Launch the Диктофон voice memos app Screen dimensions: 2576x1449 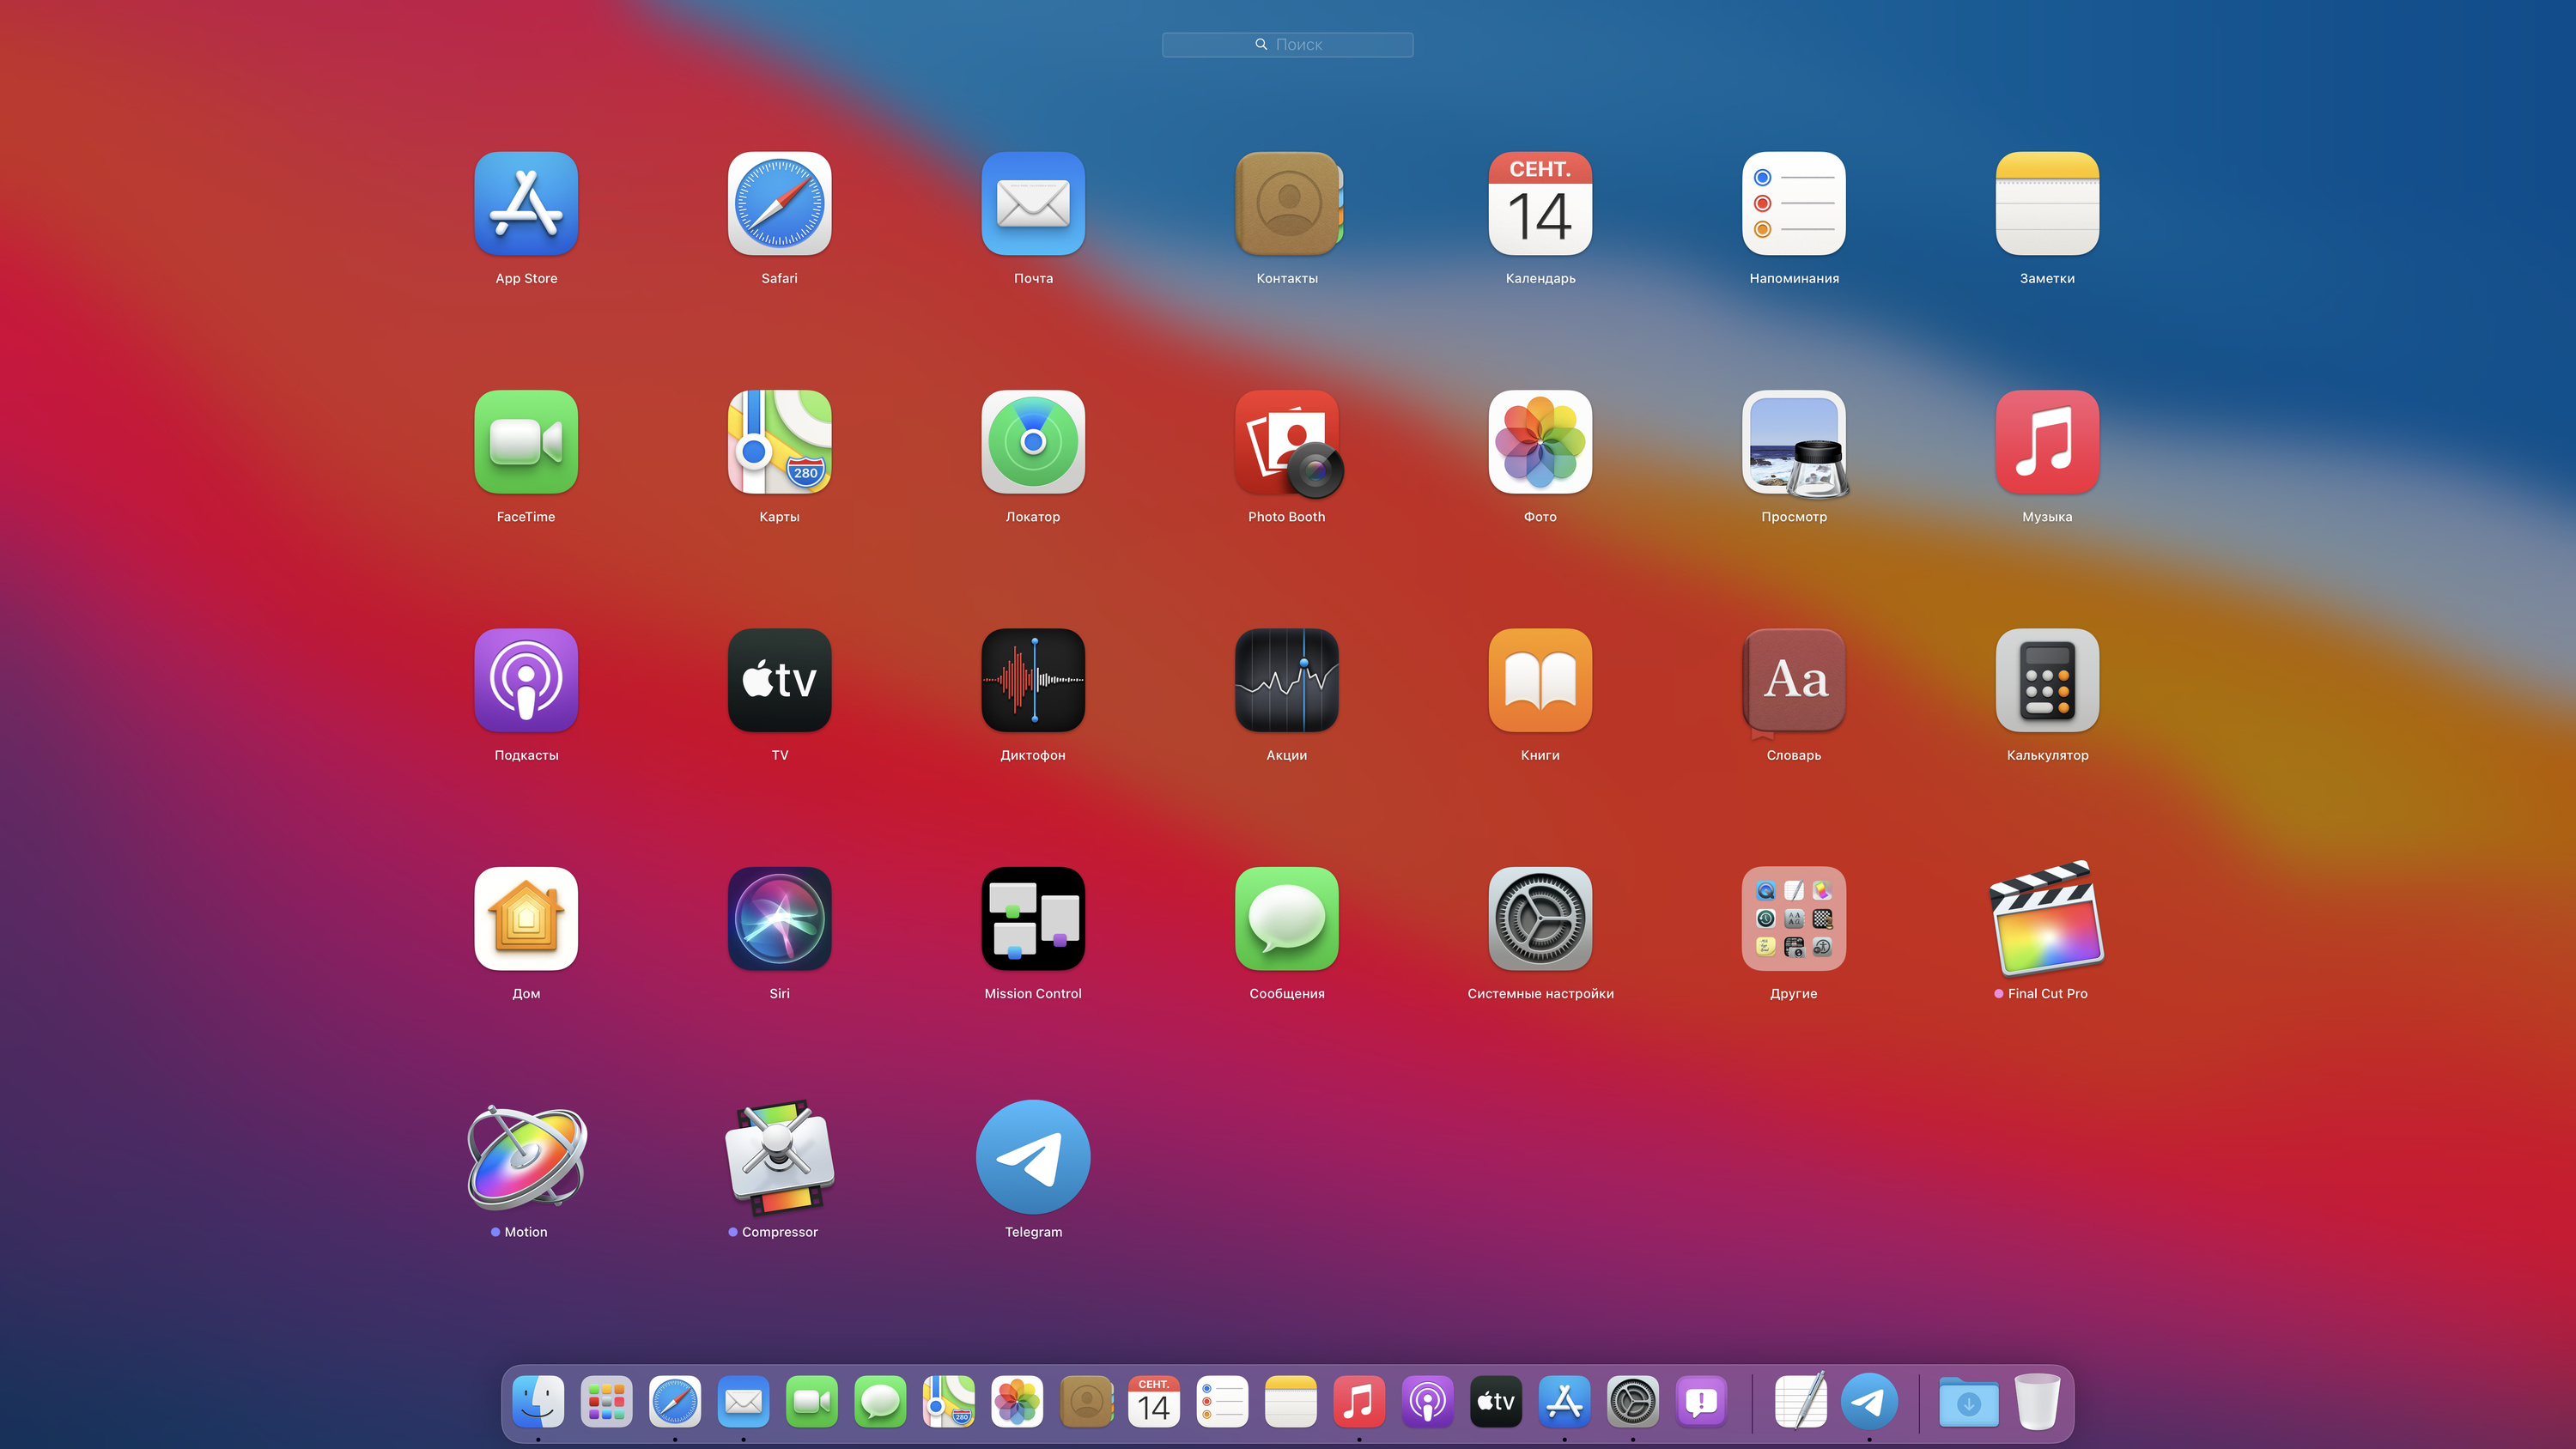[x=1033, y=680]
